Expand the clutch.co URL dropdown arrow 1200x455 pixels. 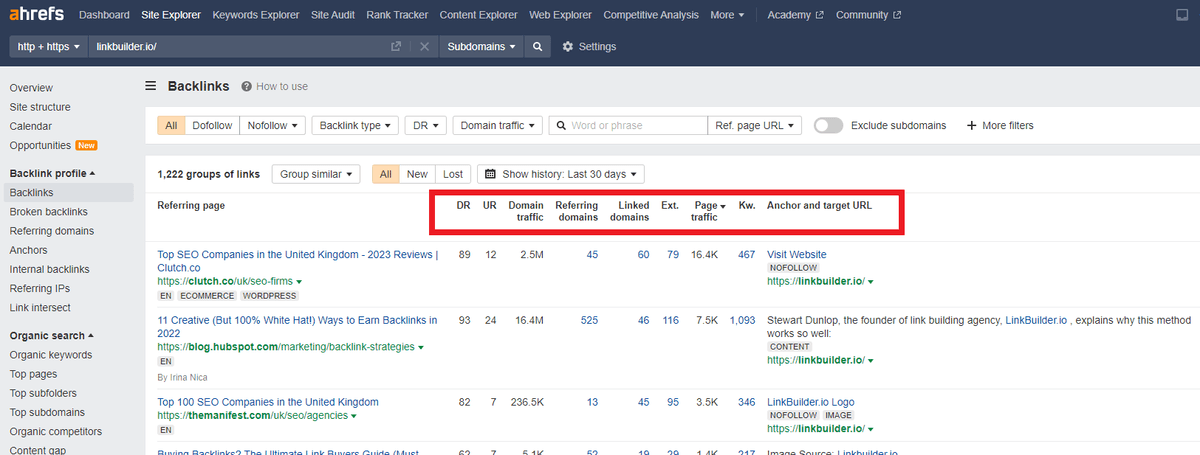[299, 283]
